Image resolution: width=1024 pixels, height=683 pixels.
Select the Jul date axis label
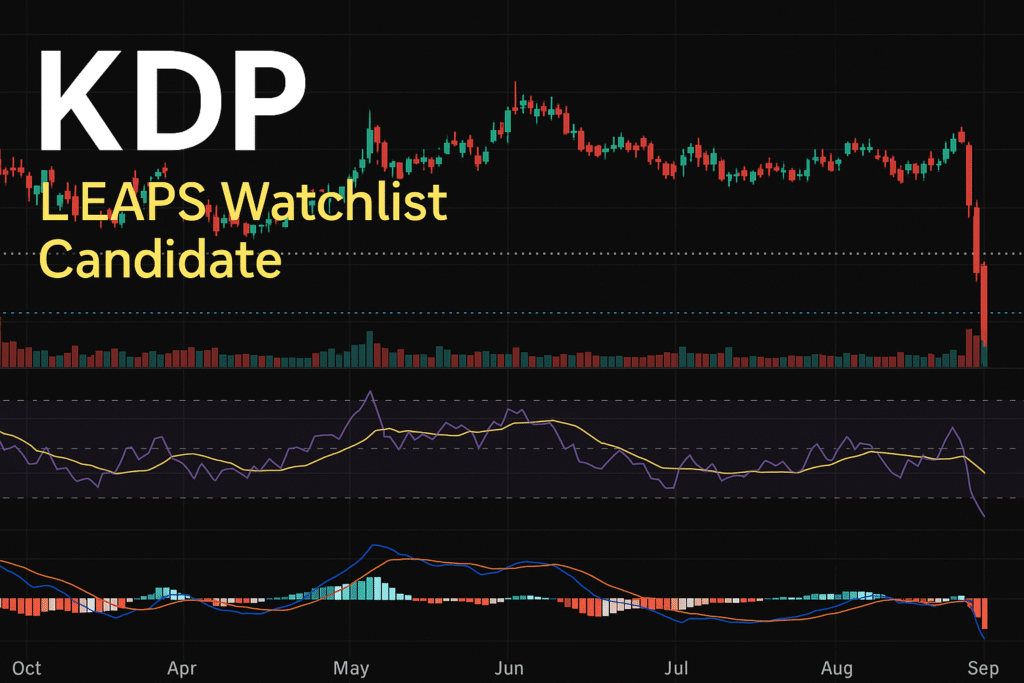click(679, 668)
